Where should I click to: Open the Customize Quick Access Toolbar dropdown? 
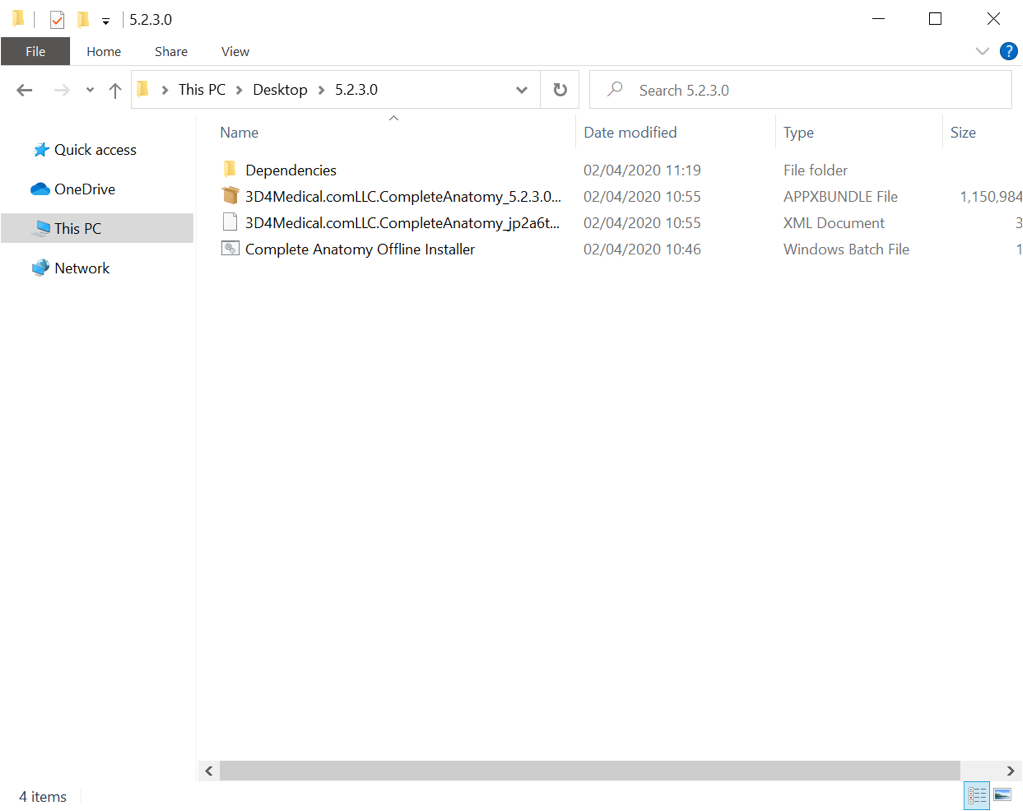pos(106,22)
